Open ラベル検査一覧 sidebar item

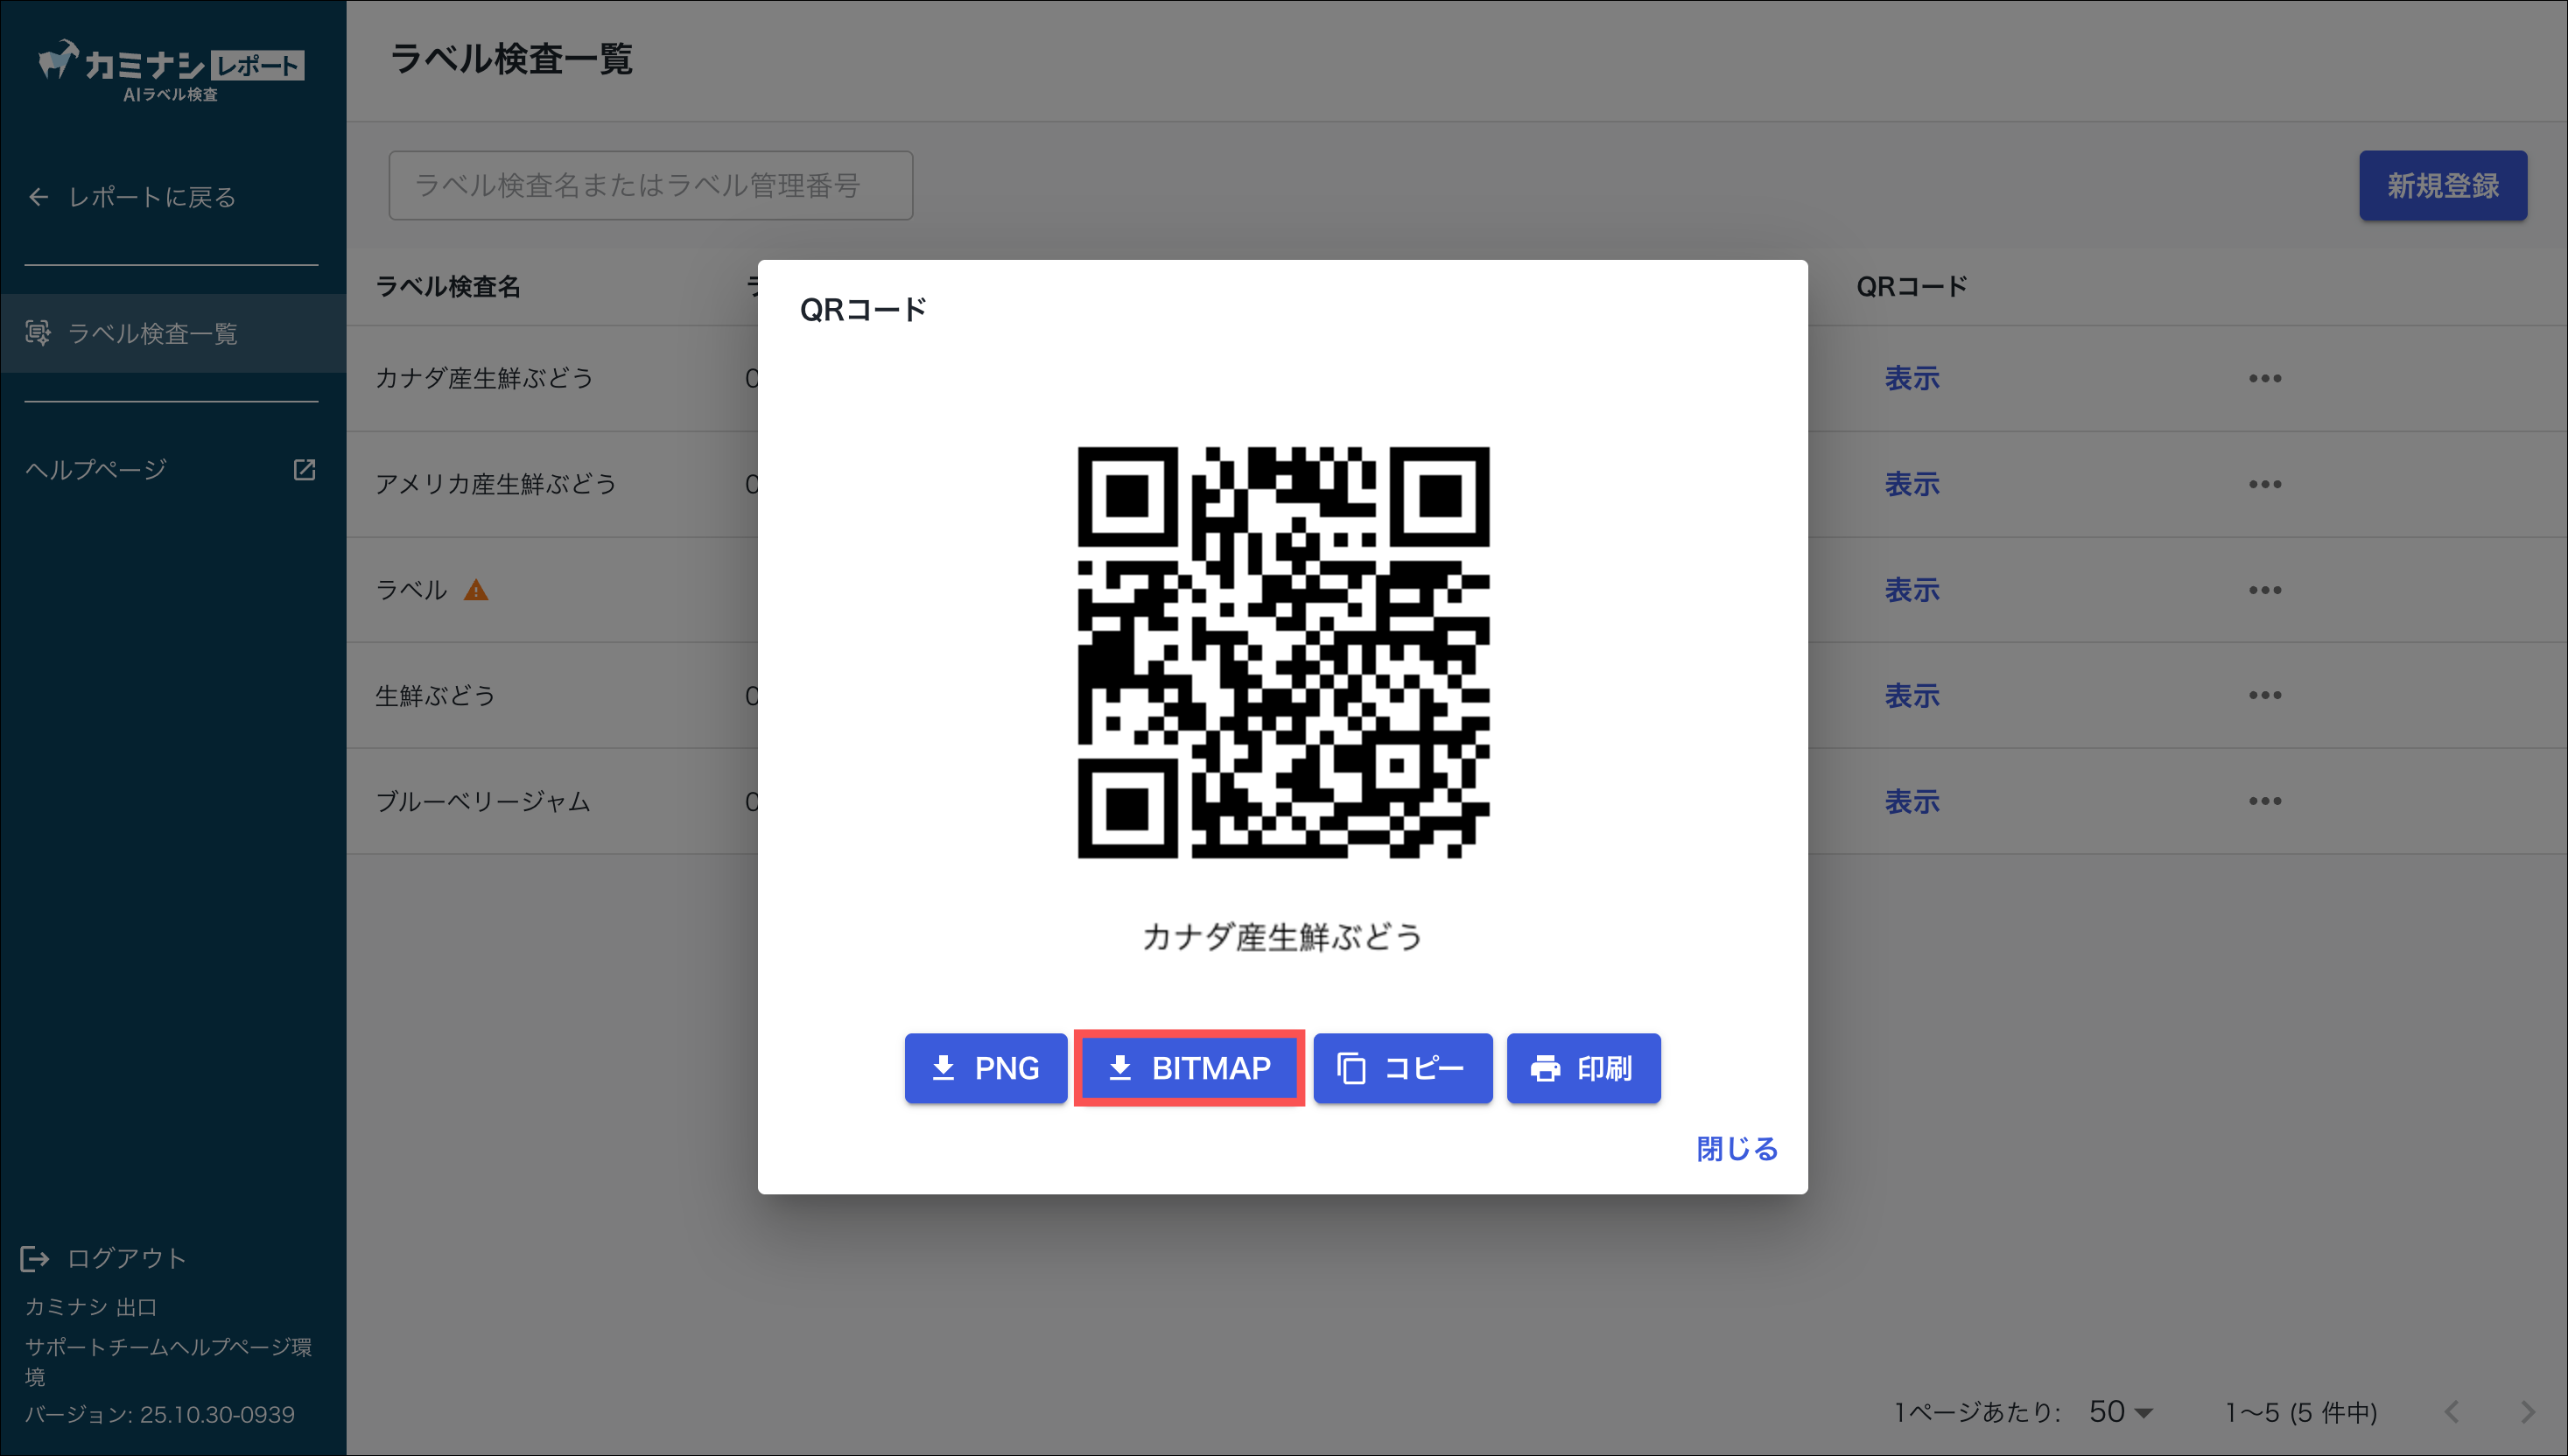(152, 333)
